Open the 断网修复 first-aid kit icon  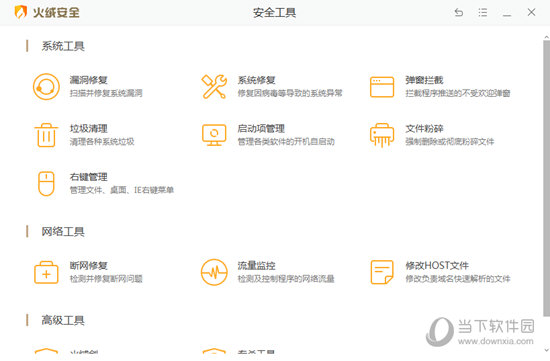tap(46, 272)
